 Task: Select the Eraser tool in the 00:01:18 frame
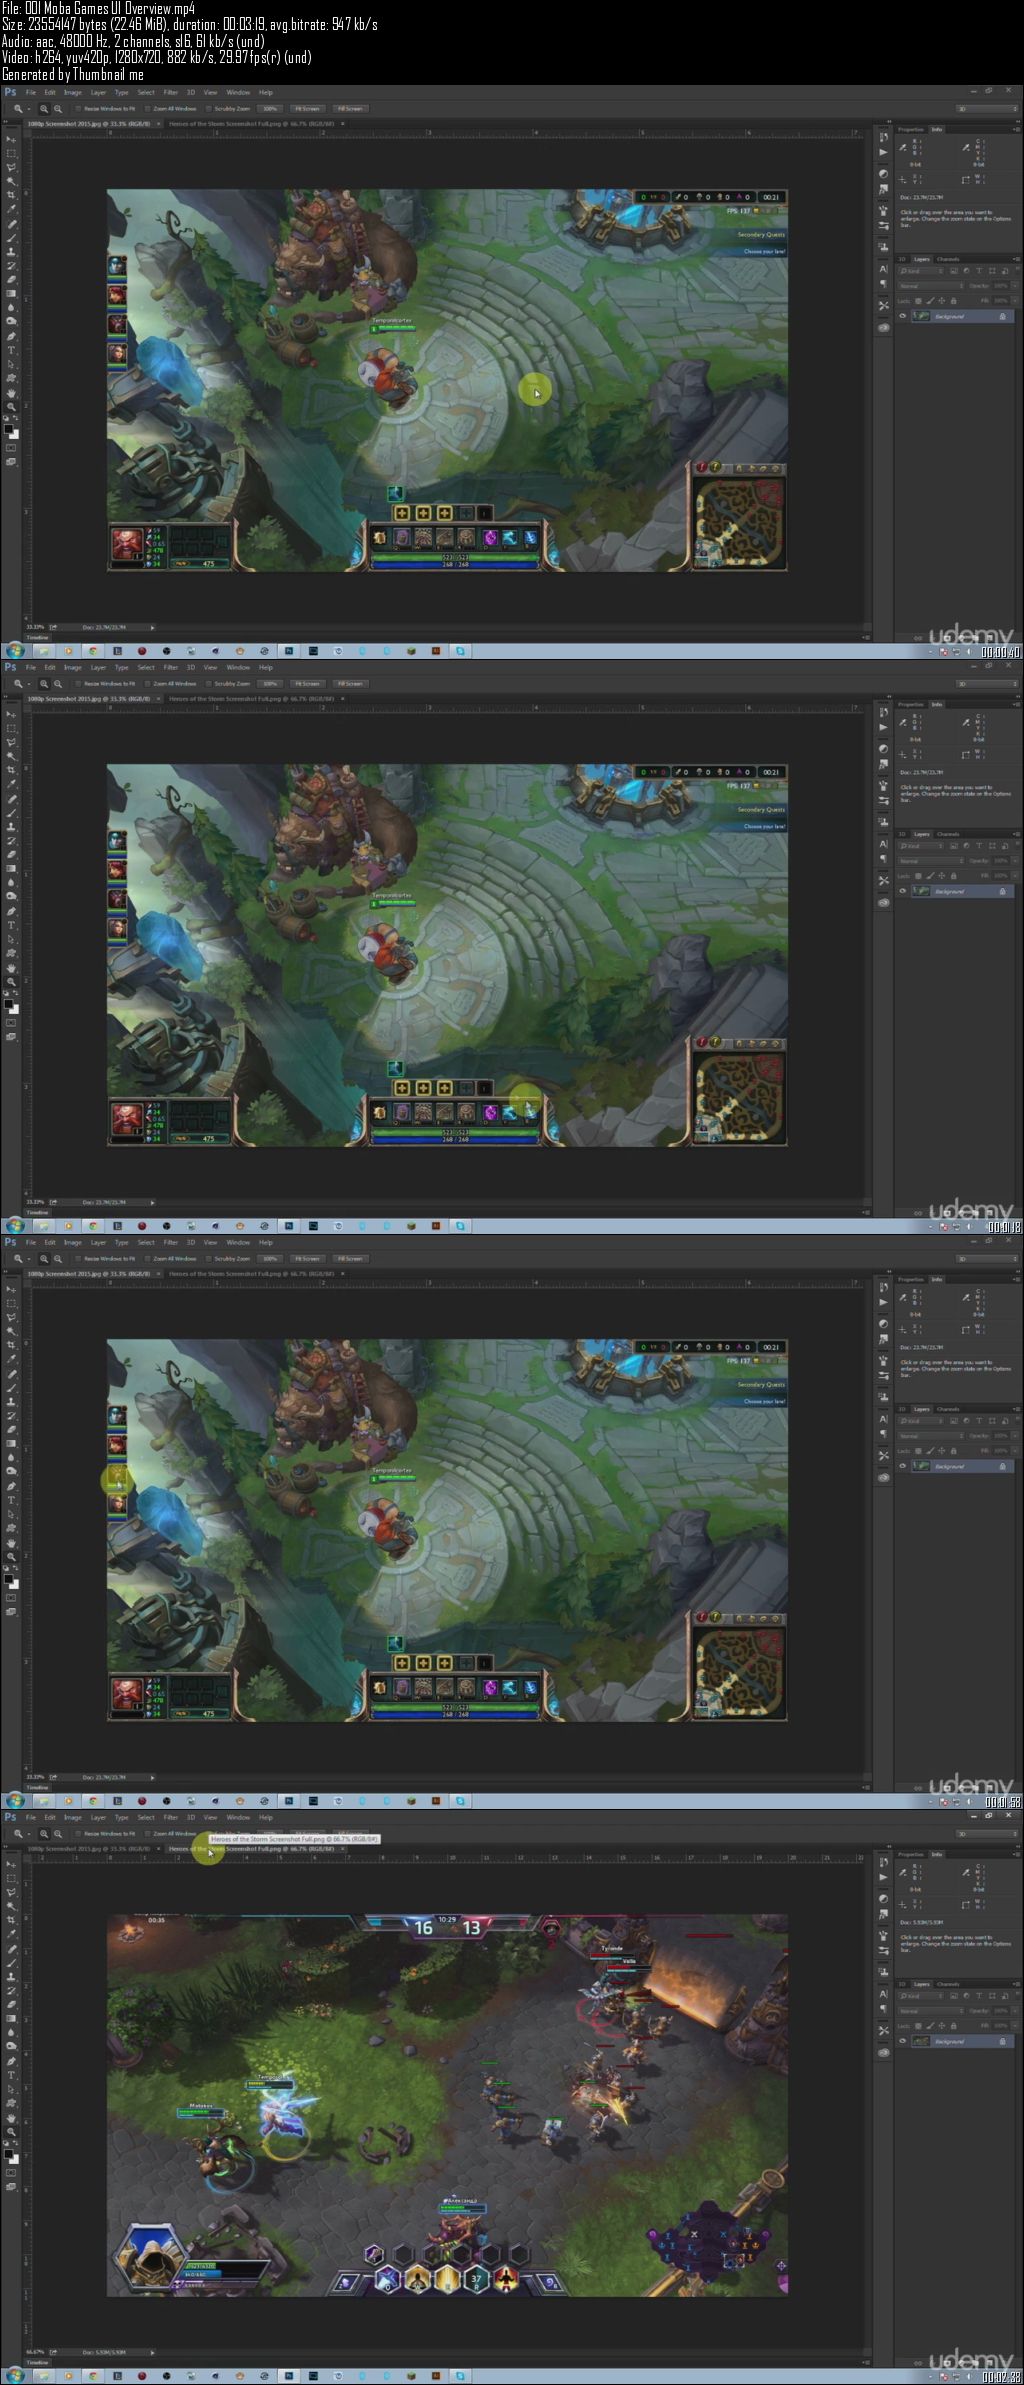[11, 855]
